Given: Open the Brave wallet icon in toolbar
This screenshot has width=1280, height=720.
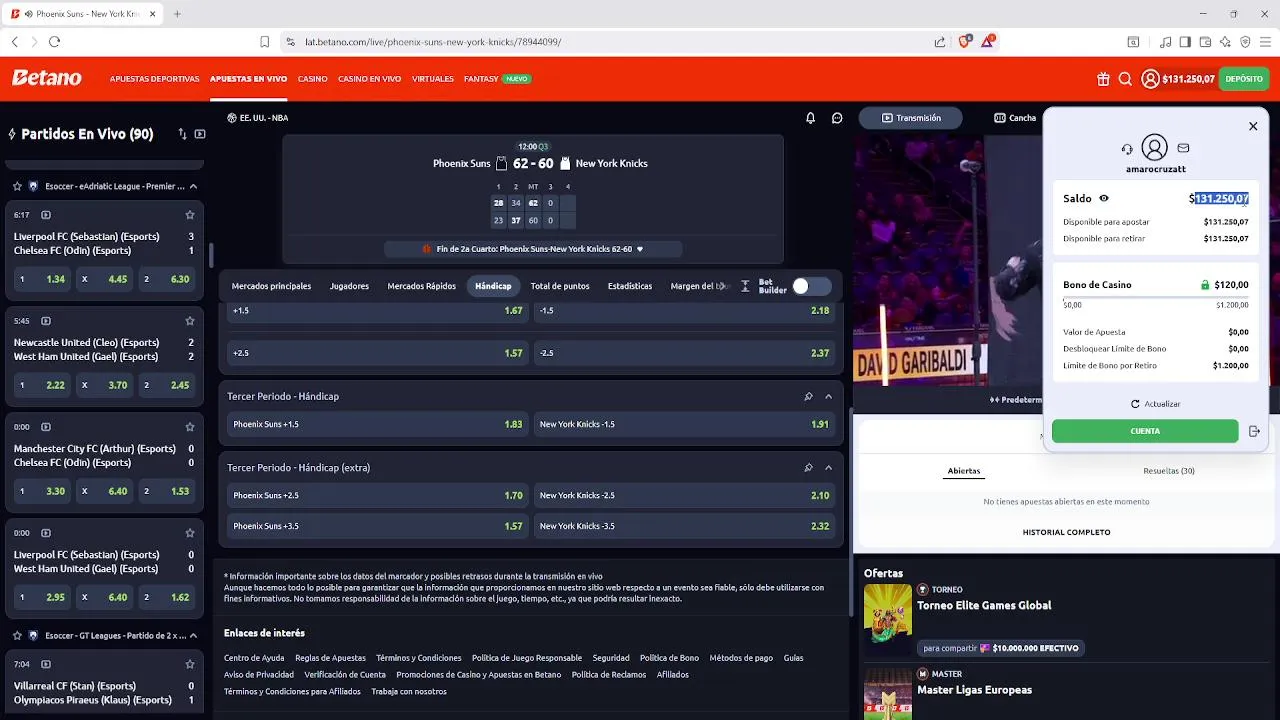Looking at the screenshot, I should coord(1205,42).
